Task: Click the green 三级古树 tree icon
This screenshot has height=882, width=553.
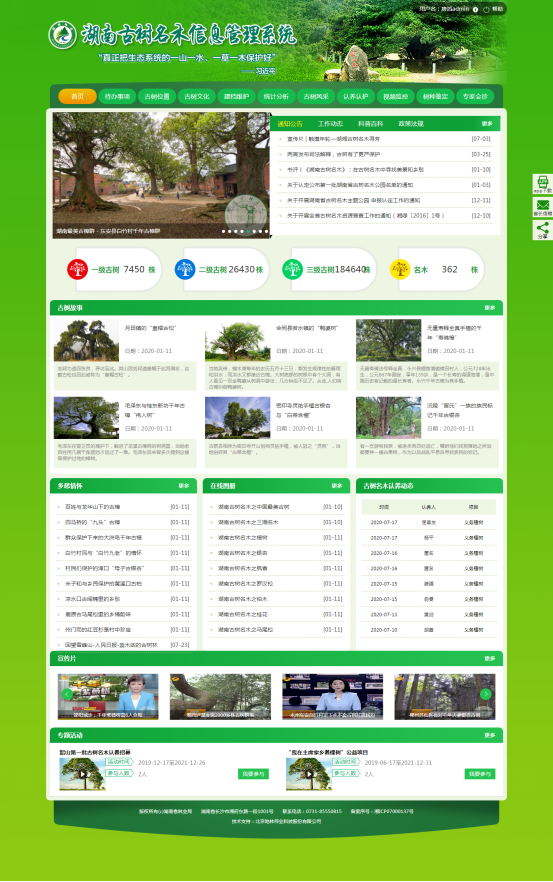Action: tap(292, 269)
